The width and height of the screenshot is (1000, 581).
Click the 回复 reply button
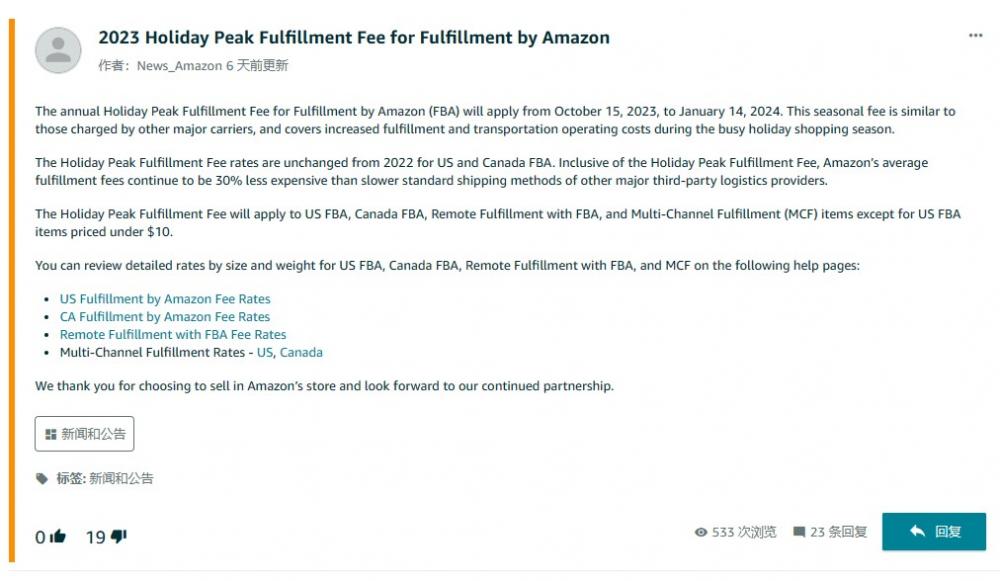coord(934,531)
